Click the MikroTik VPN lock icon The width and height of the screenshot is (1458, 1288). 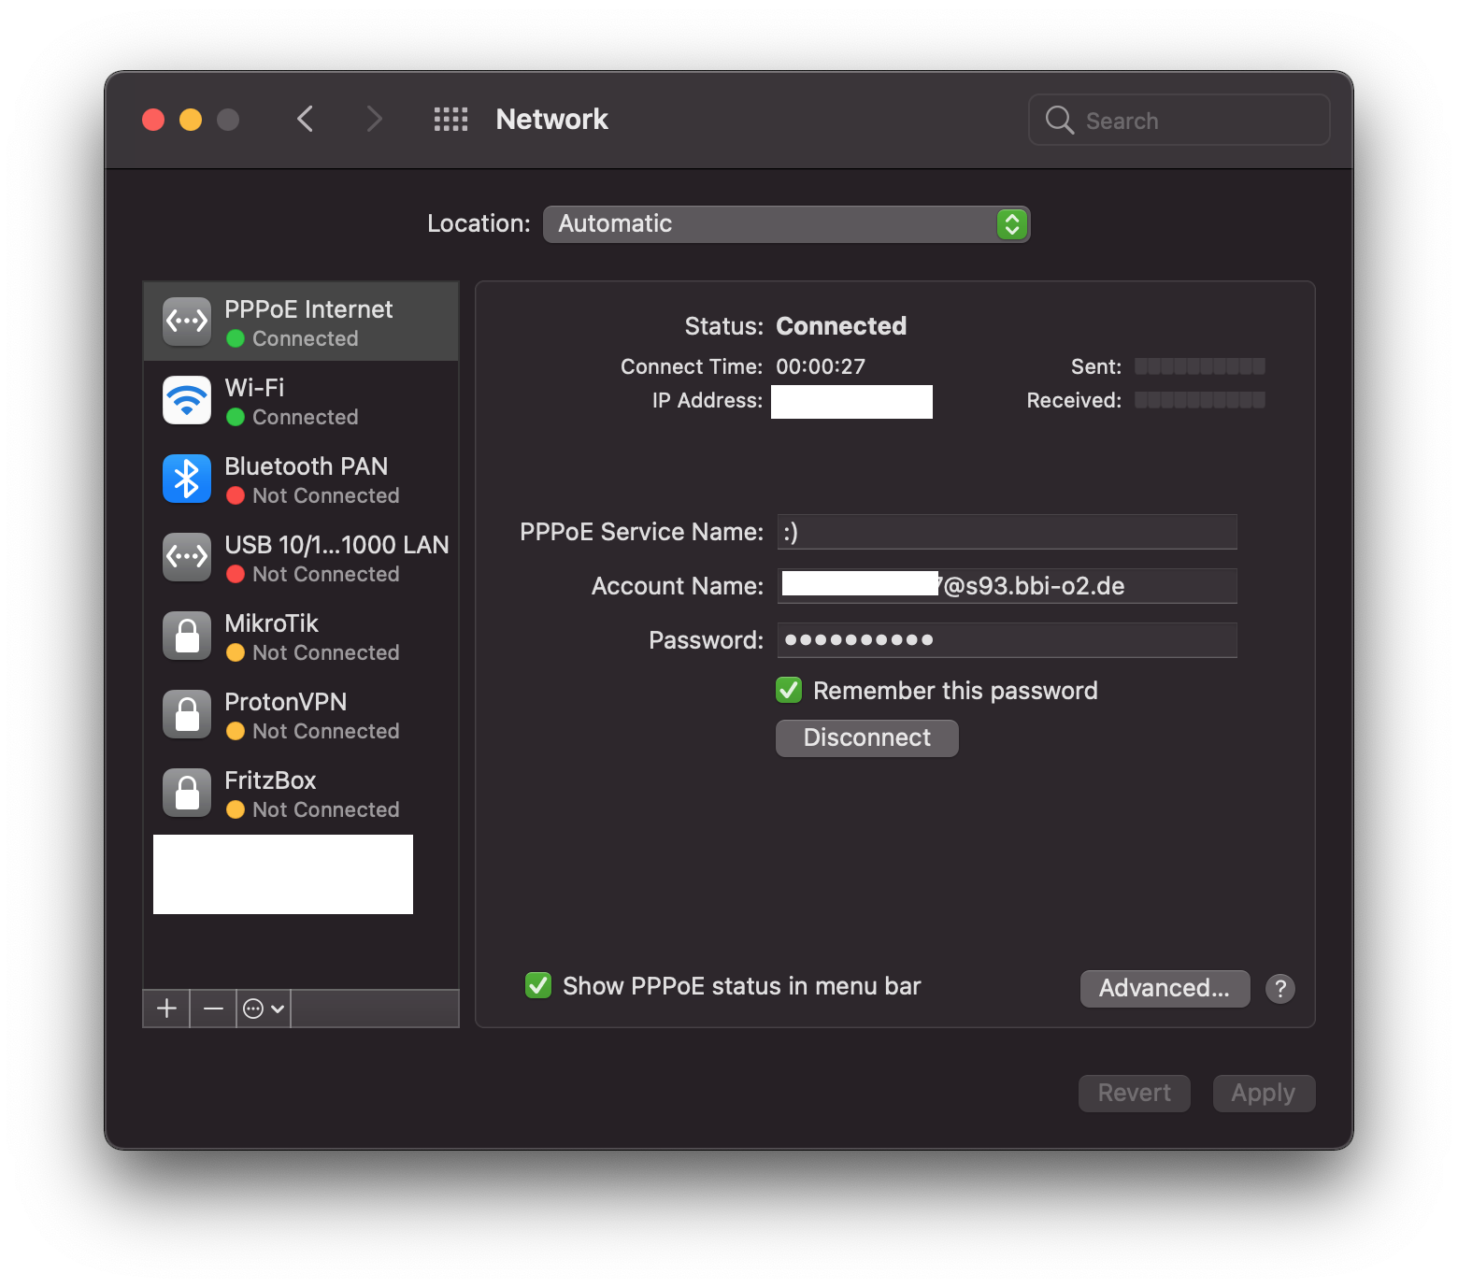[x=187, y=635]
